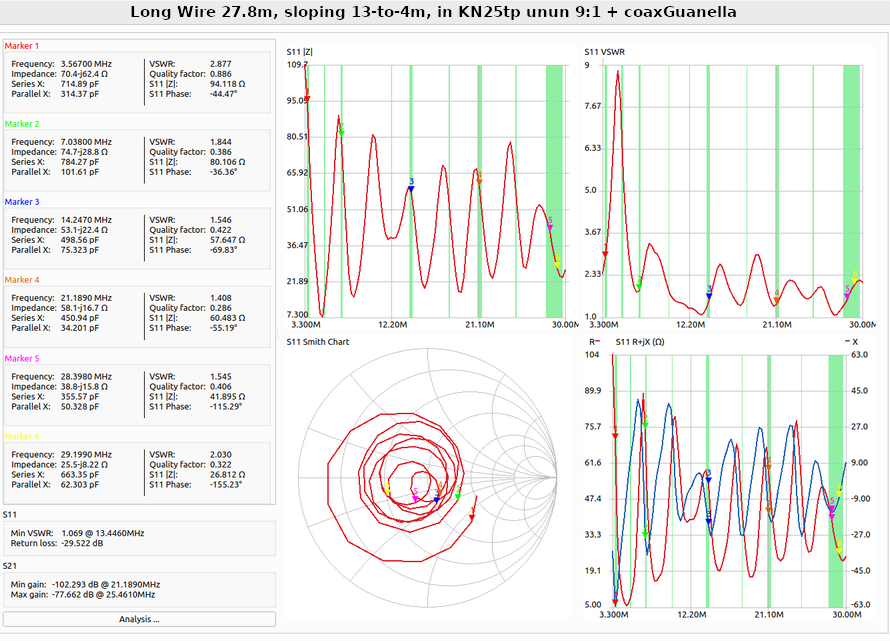Click the Min gain value "-102.293 dB @ 21.1890MHz"

[106, 584]
